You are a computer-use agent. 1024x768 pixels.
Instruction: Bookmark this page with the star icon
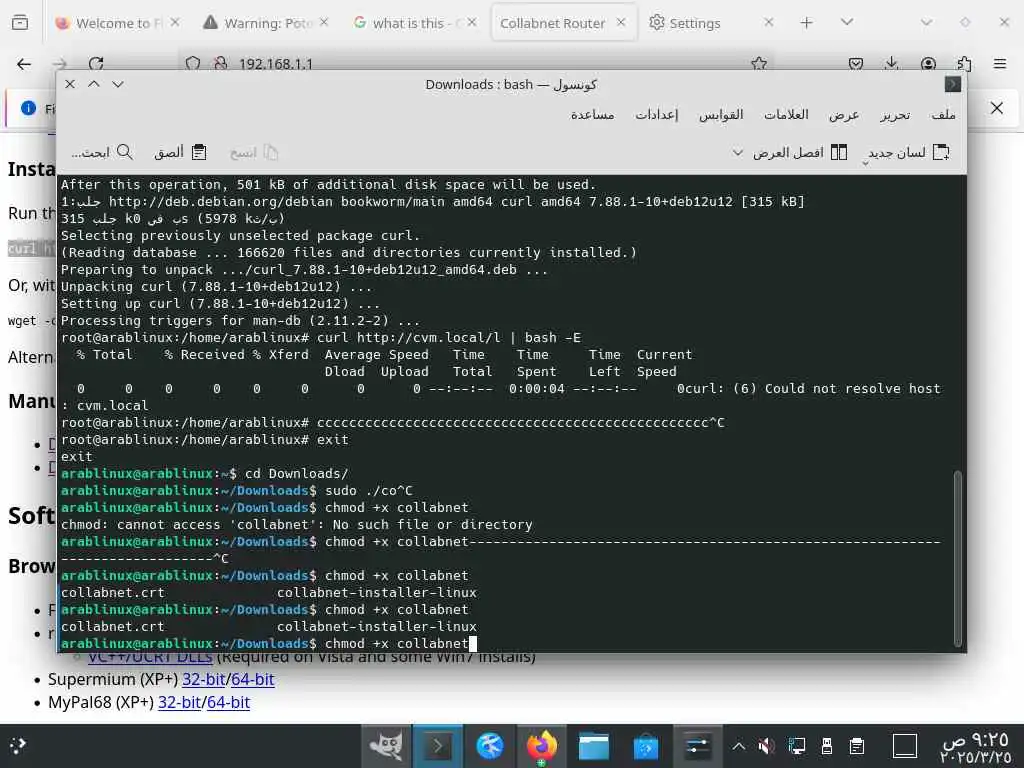(x=759, y=63)
